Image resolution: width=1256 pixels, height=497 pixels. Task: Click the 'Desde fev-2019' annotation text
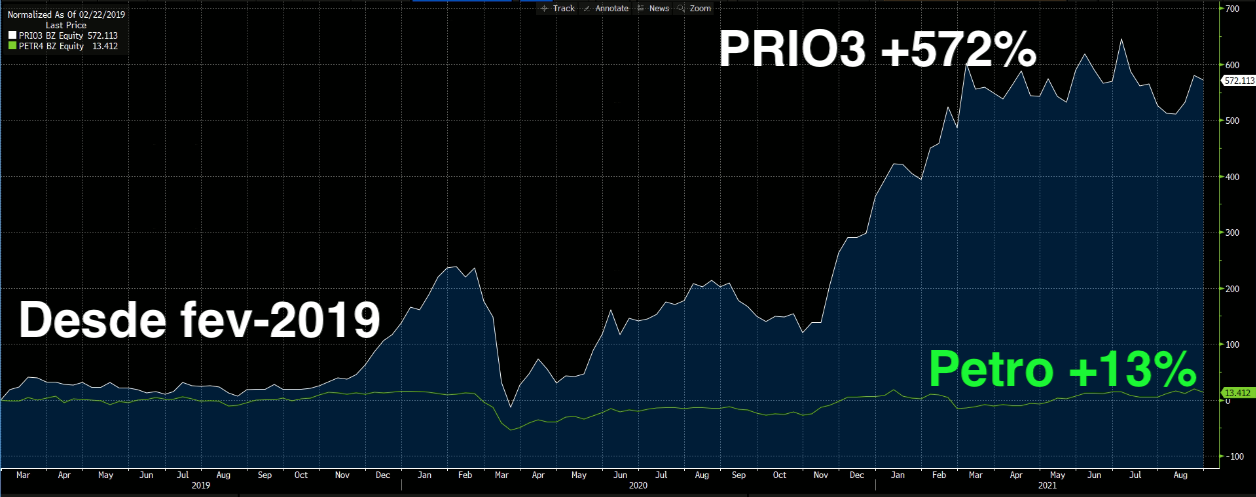[x=200, y=322]
